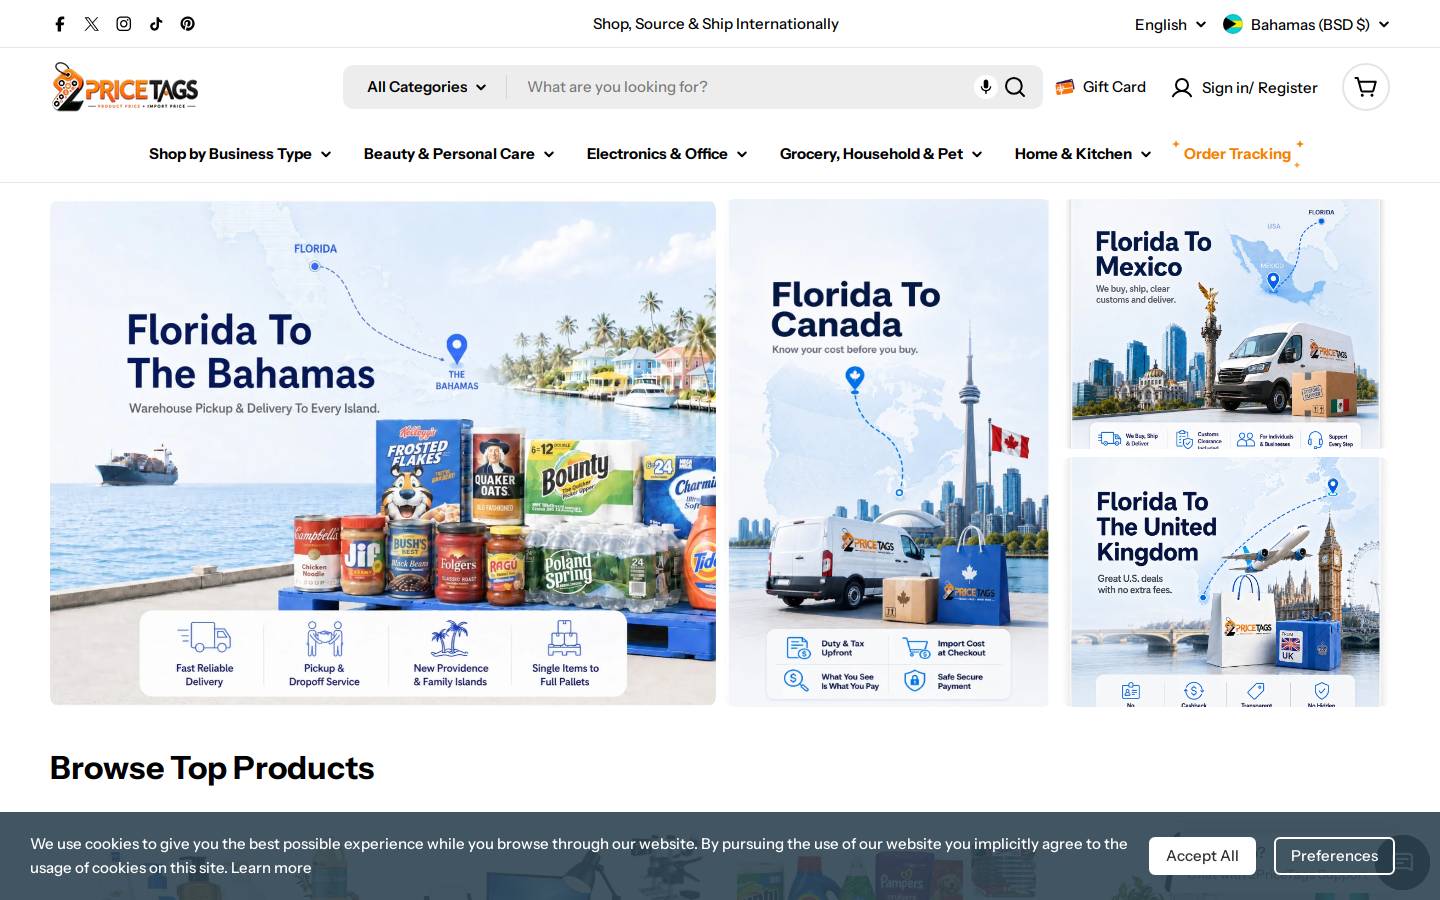Click the search magnifier icon

pos(1015,87)
